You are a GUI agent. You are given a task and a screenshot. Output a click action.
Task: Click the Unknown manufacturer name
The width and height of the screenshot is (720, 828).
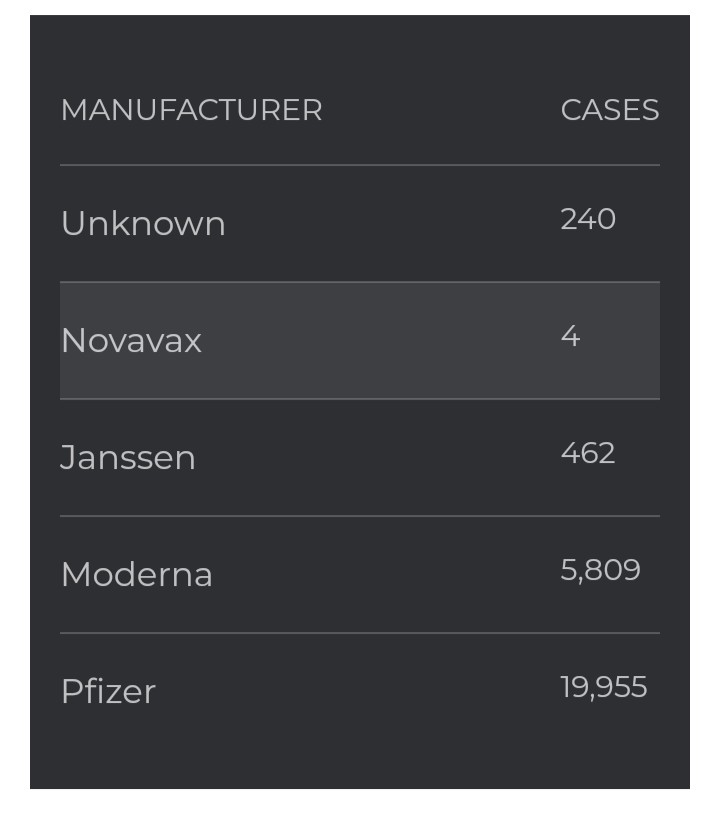pos(143,223)
